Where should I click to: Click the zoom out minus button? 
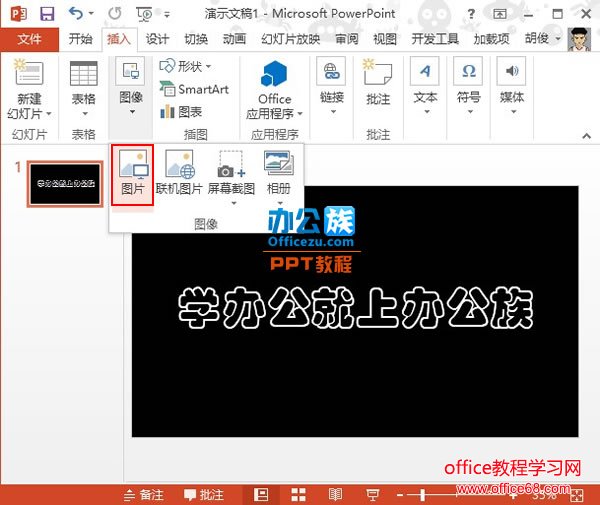(x=400, y=495)
